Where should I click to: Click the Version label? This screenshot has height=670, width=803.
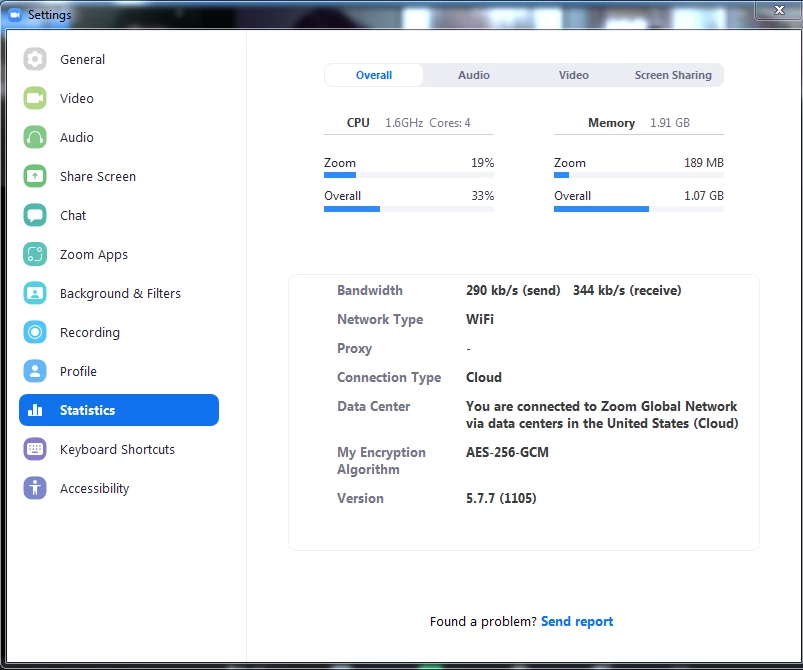pos(360,498)
